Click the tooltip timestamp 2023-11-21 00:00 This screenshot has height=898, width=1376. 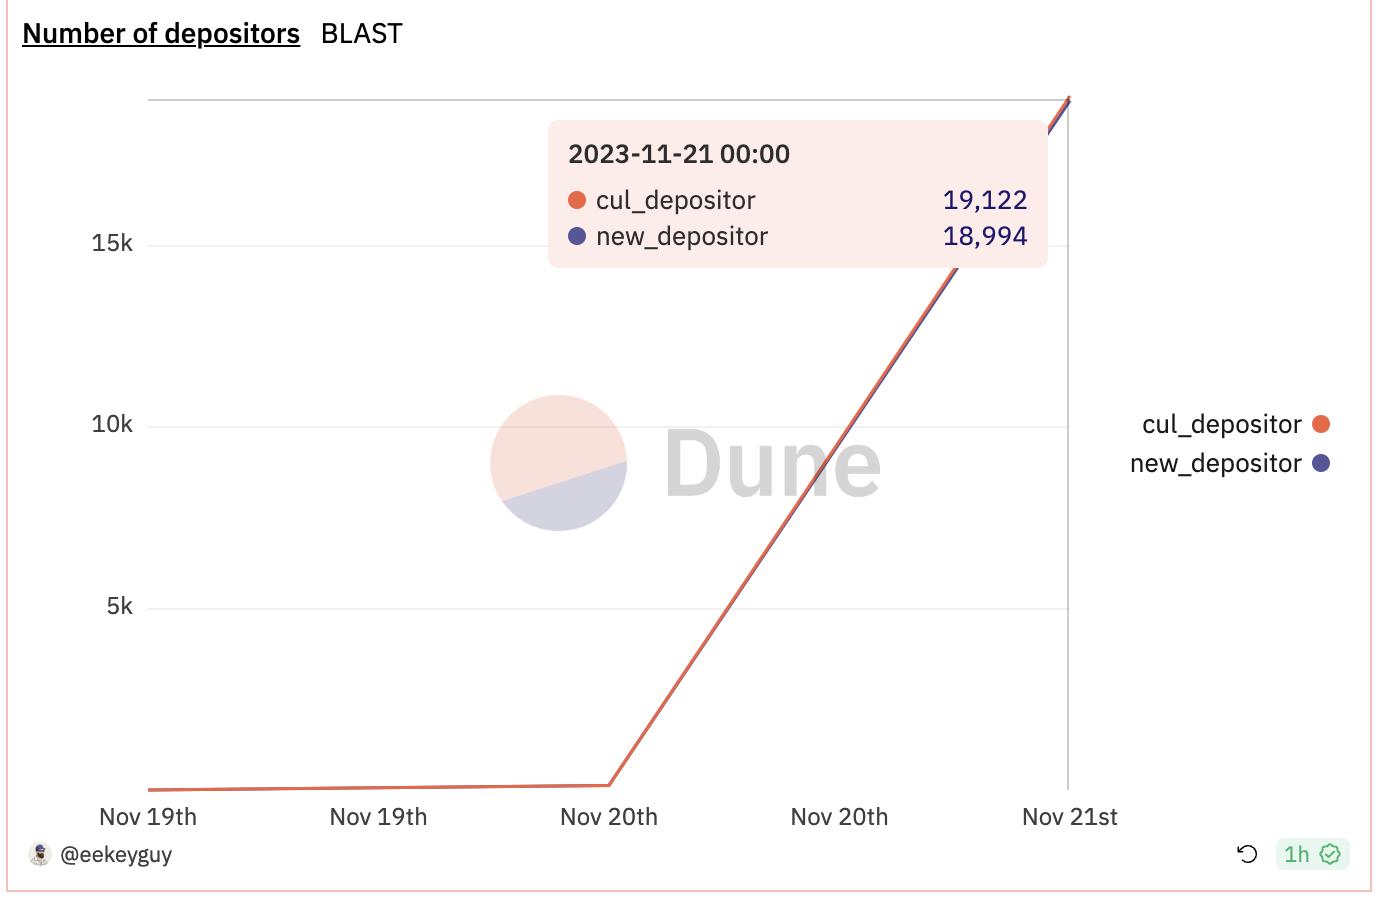pyautogui.click(x=679, y=154)
